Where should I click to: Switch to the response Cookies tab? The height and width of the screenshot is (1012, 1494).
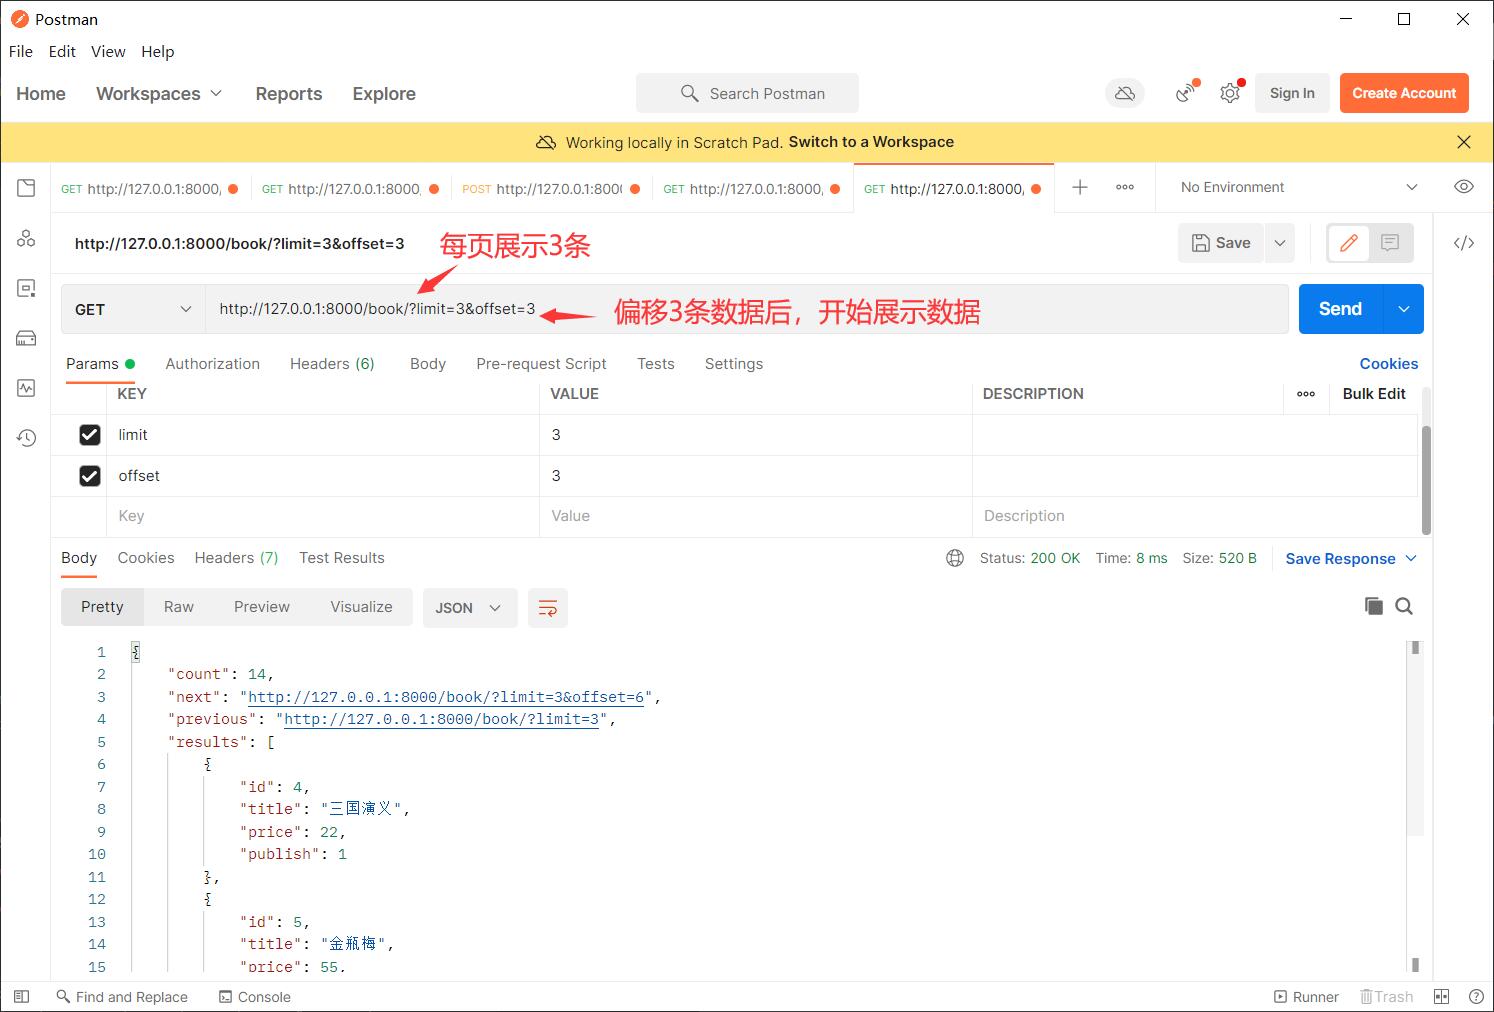(146, 558)
